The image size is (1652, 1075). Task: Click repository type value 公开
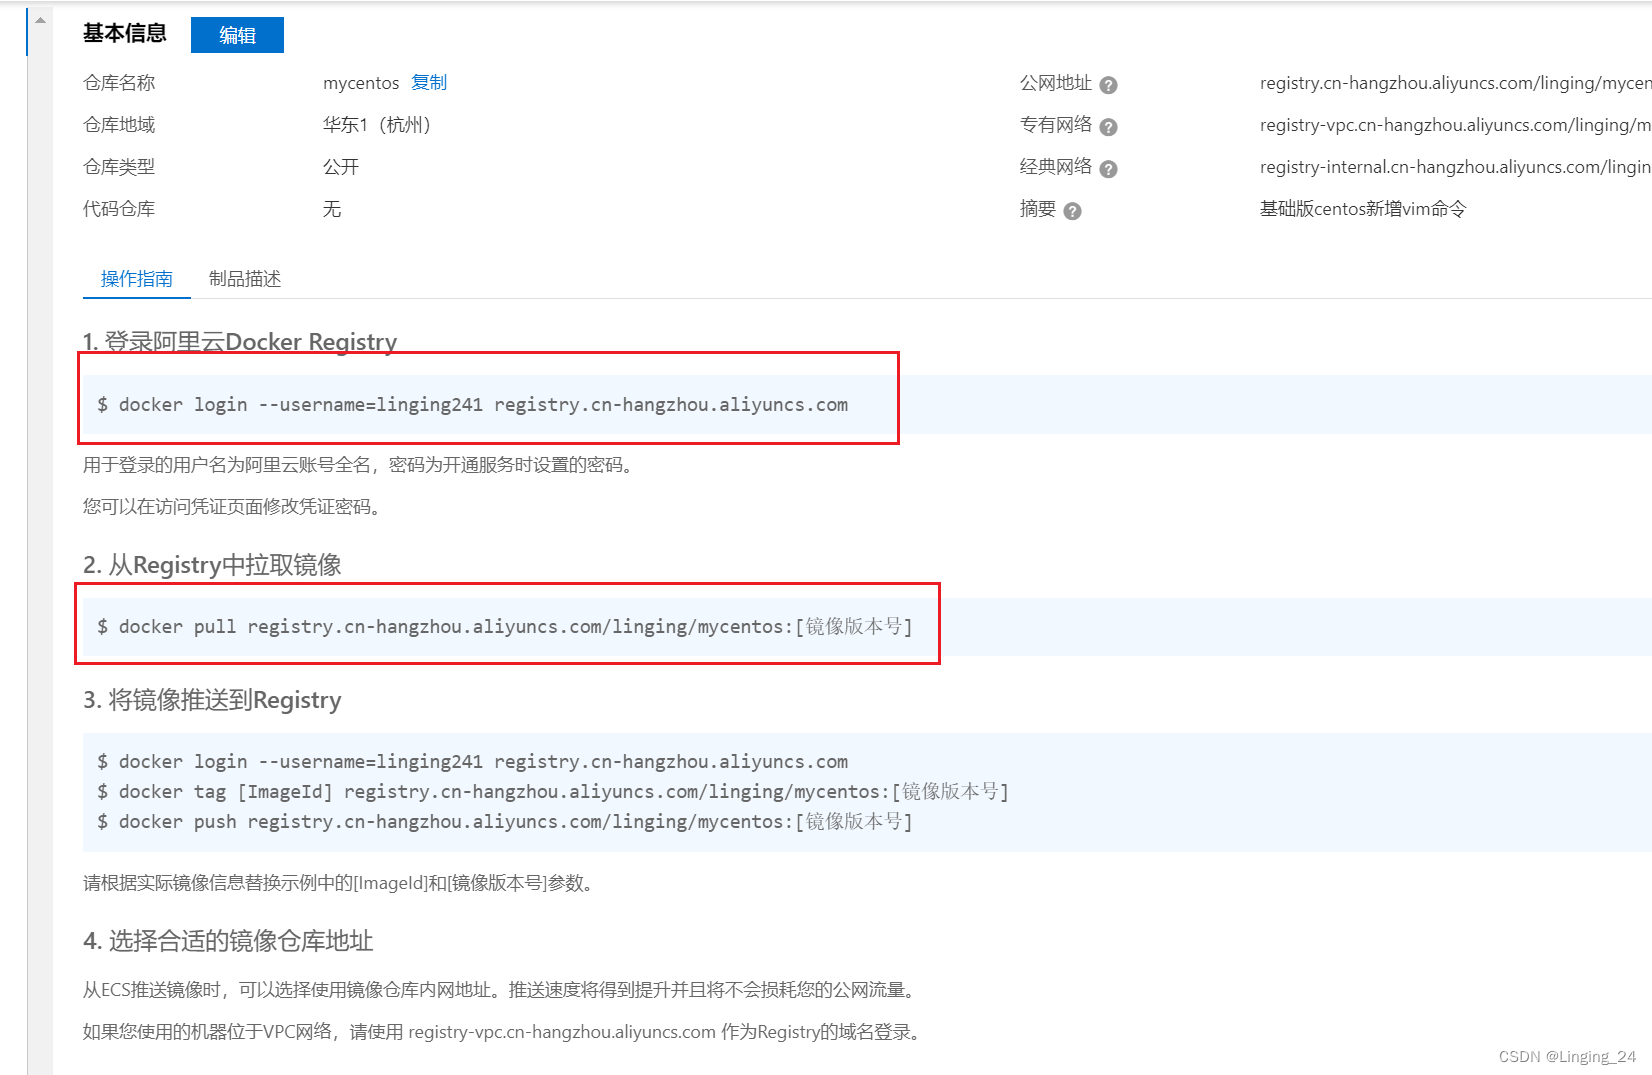pyautogui.click(x=341, y=167)
